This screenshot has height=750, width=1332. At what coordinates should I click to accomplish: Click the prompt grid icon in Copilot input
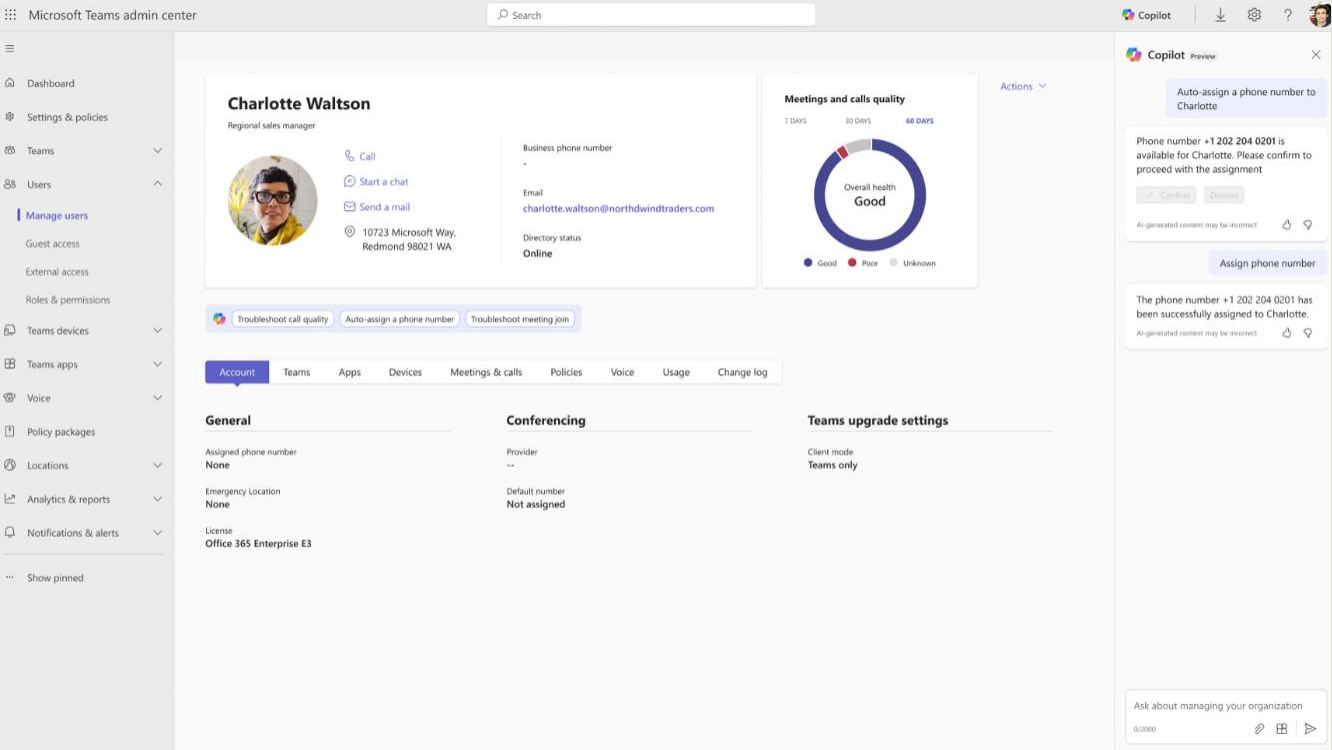tap(1282, 729)
